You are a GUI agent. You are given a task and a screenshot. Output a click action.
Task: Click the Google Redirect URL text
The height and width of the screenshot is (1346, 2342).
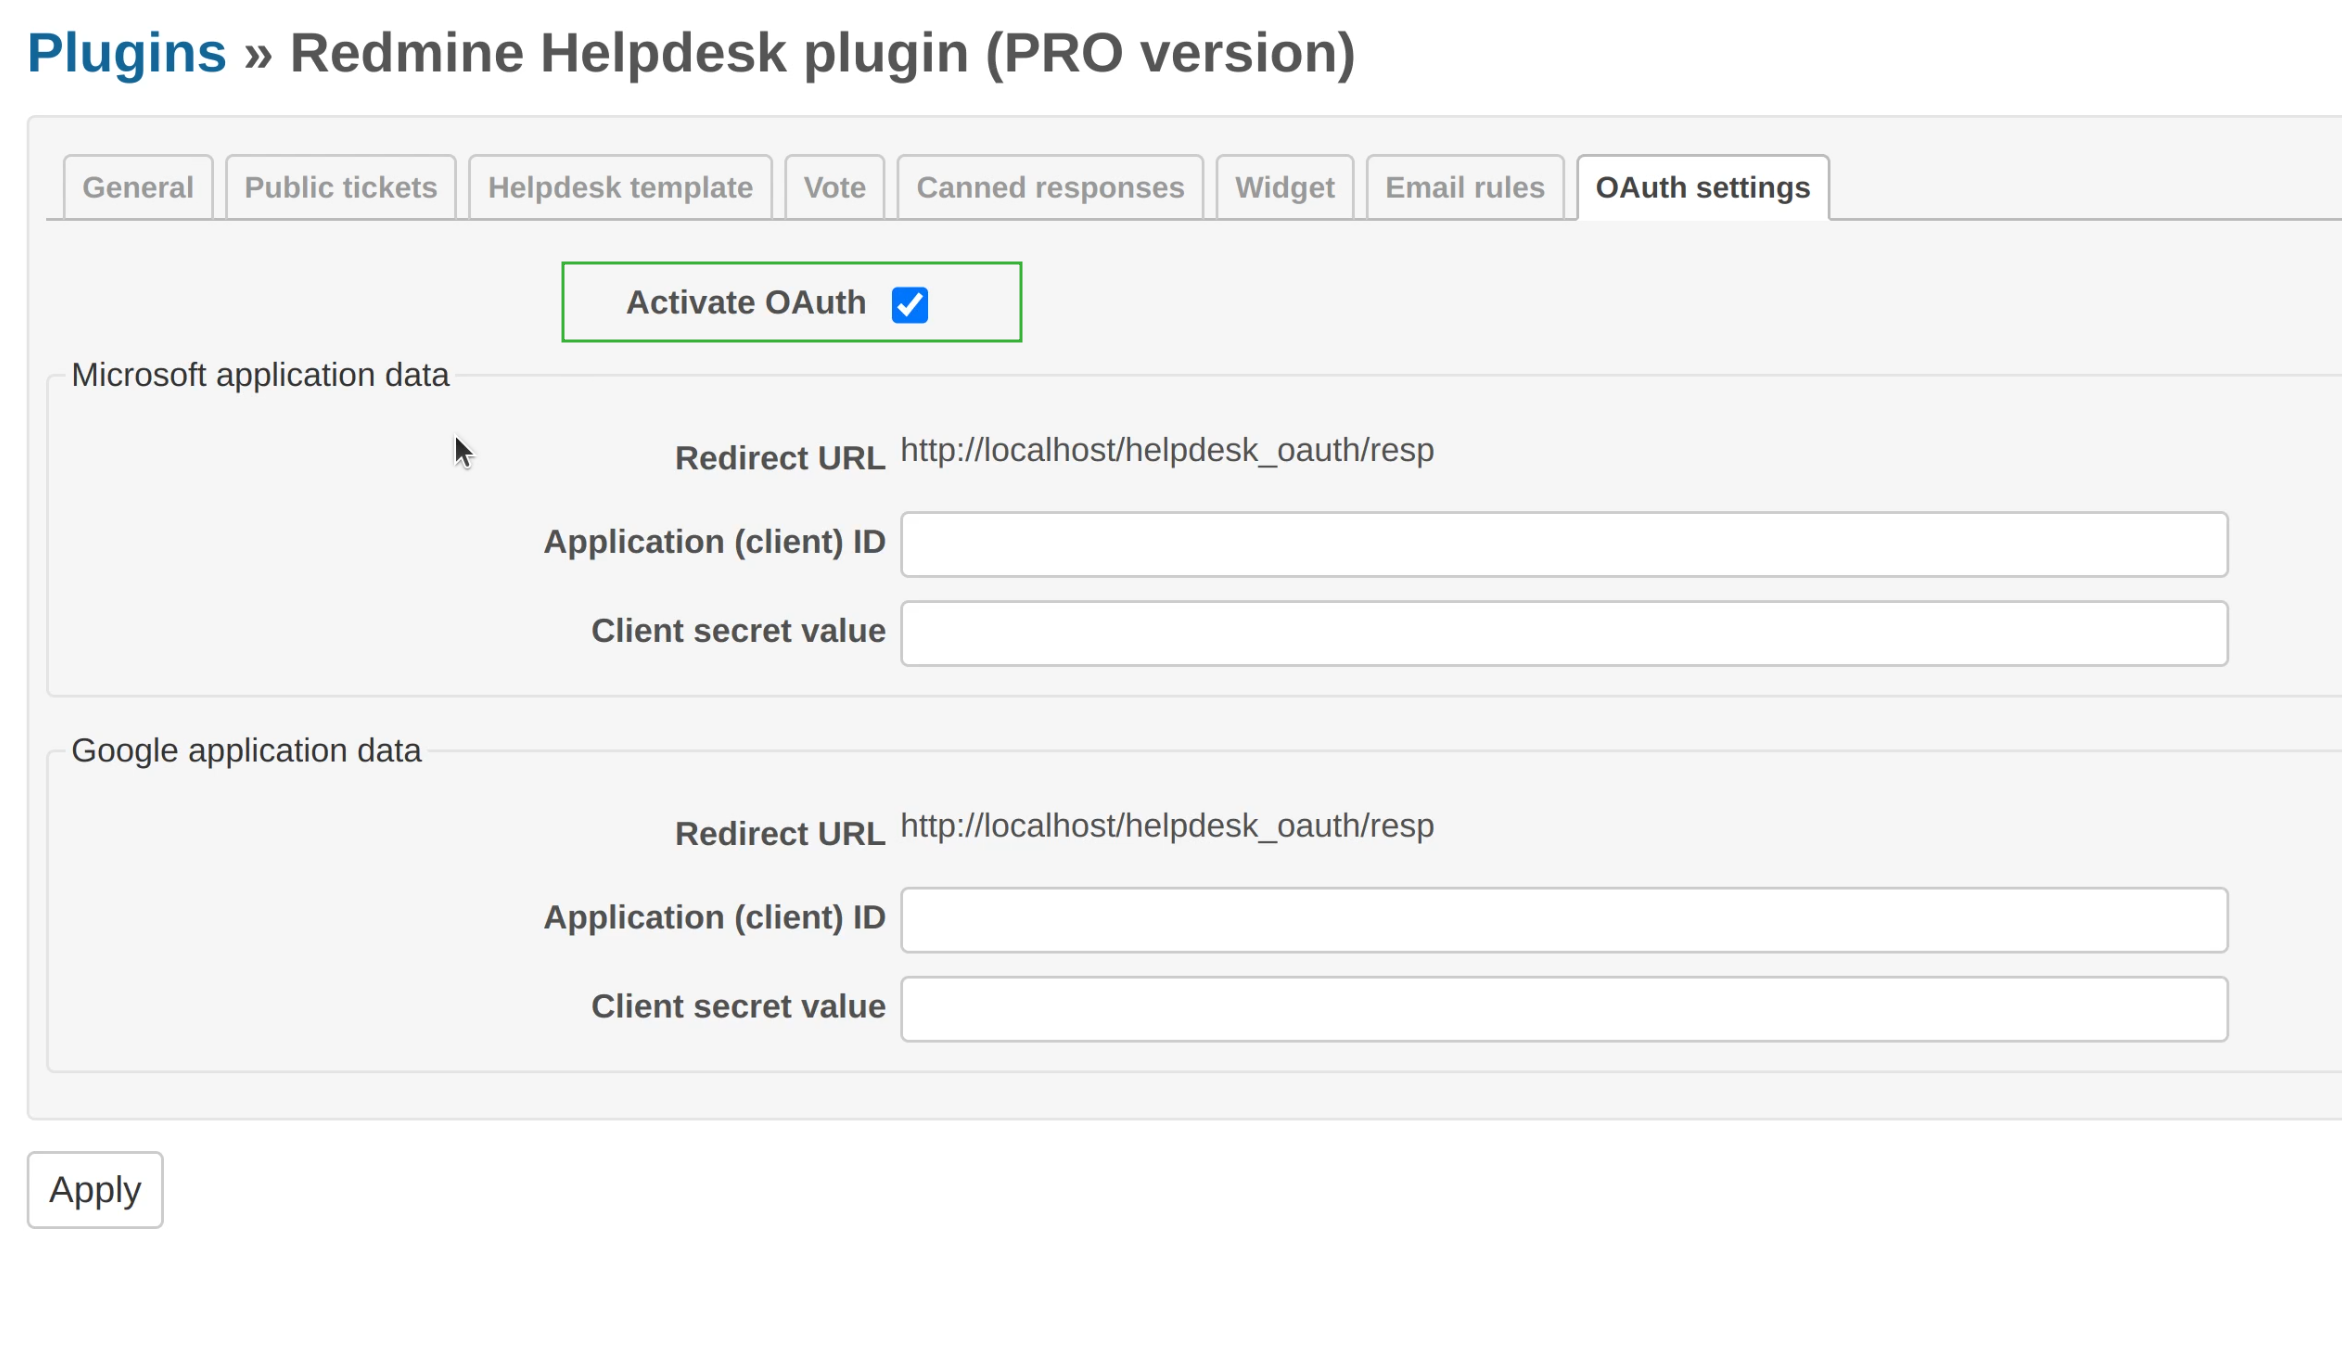click(1166, 825)
